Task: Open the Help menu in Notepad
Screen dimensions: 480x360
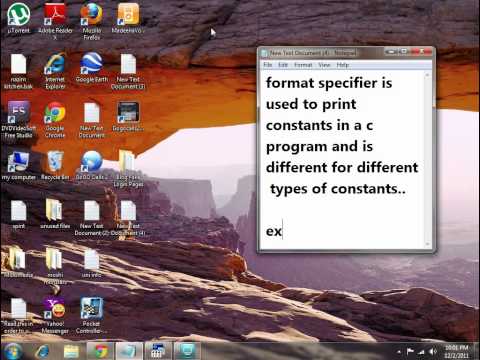Action: click(x=343, y=65)
